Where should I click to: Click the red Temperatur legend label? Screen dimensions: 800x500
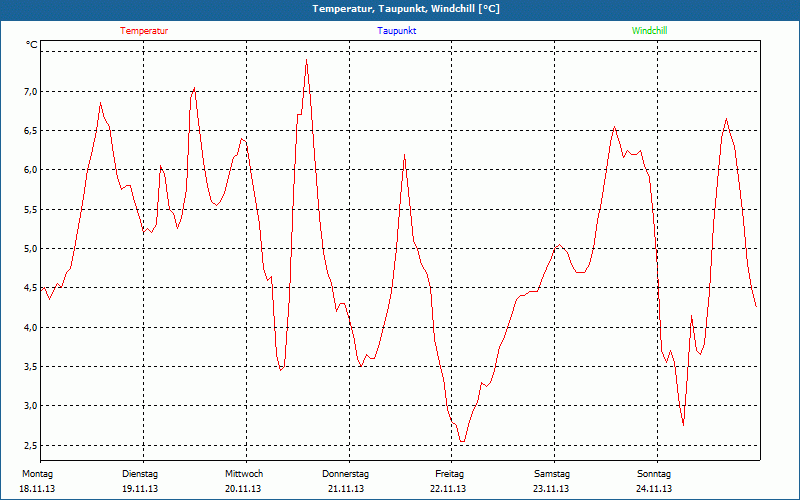[x=144, y=31]
